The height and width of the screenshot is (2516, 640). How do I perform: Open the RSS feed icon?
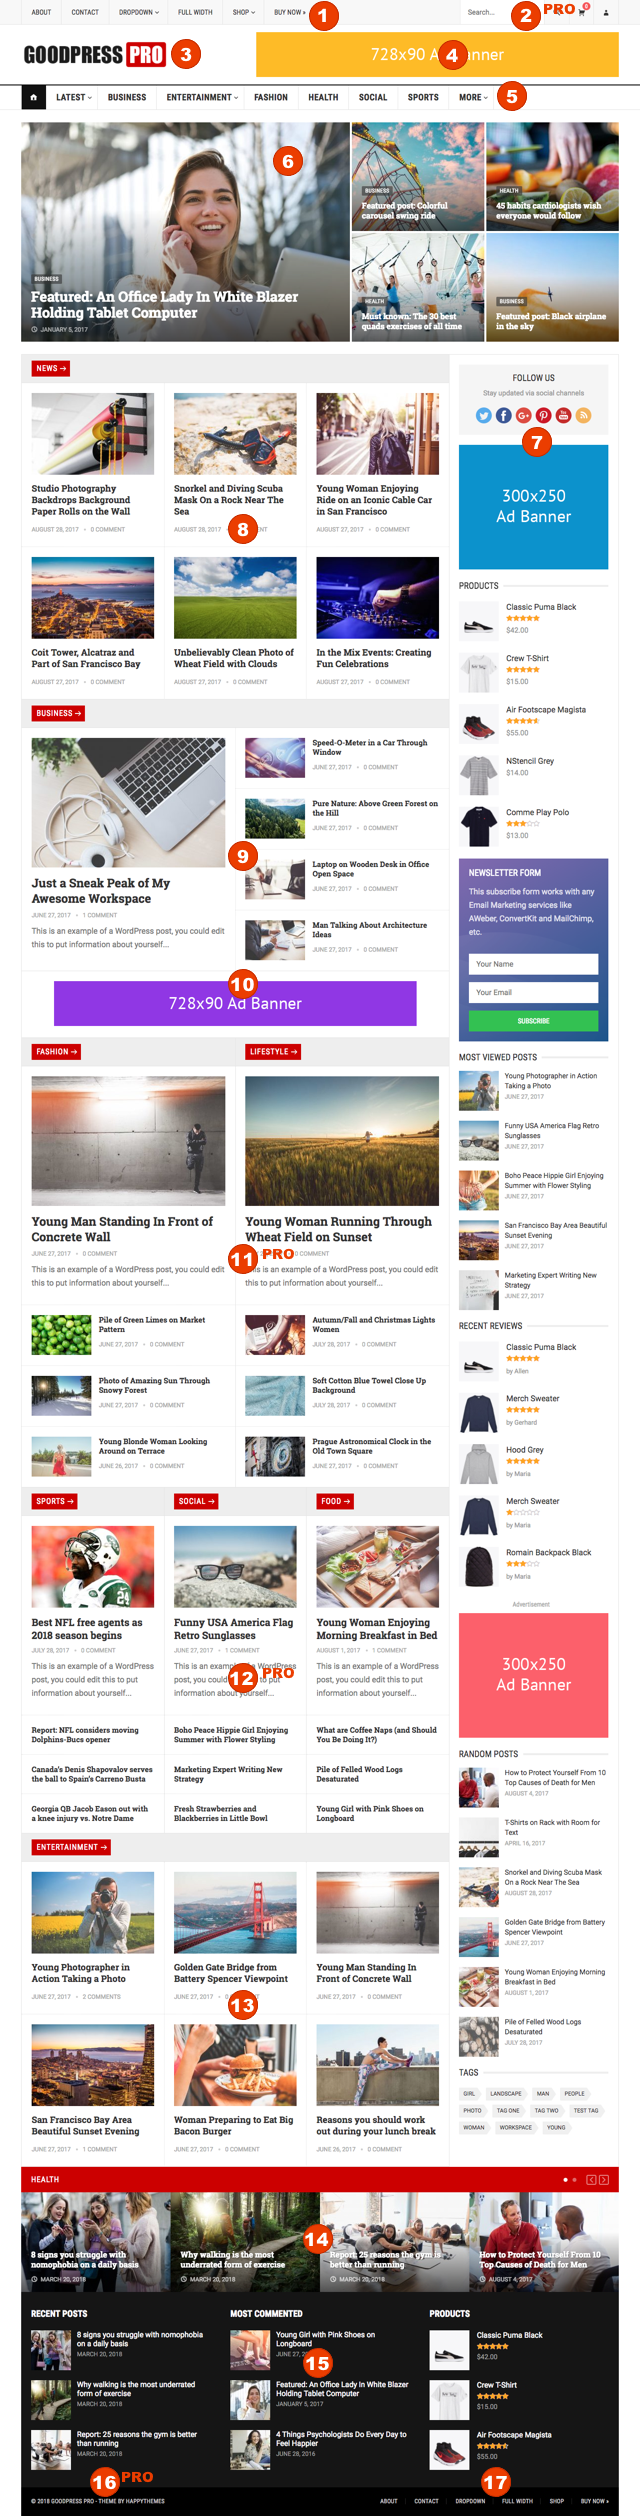click(x=584, y=415)
